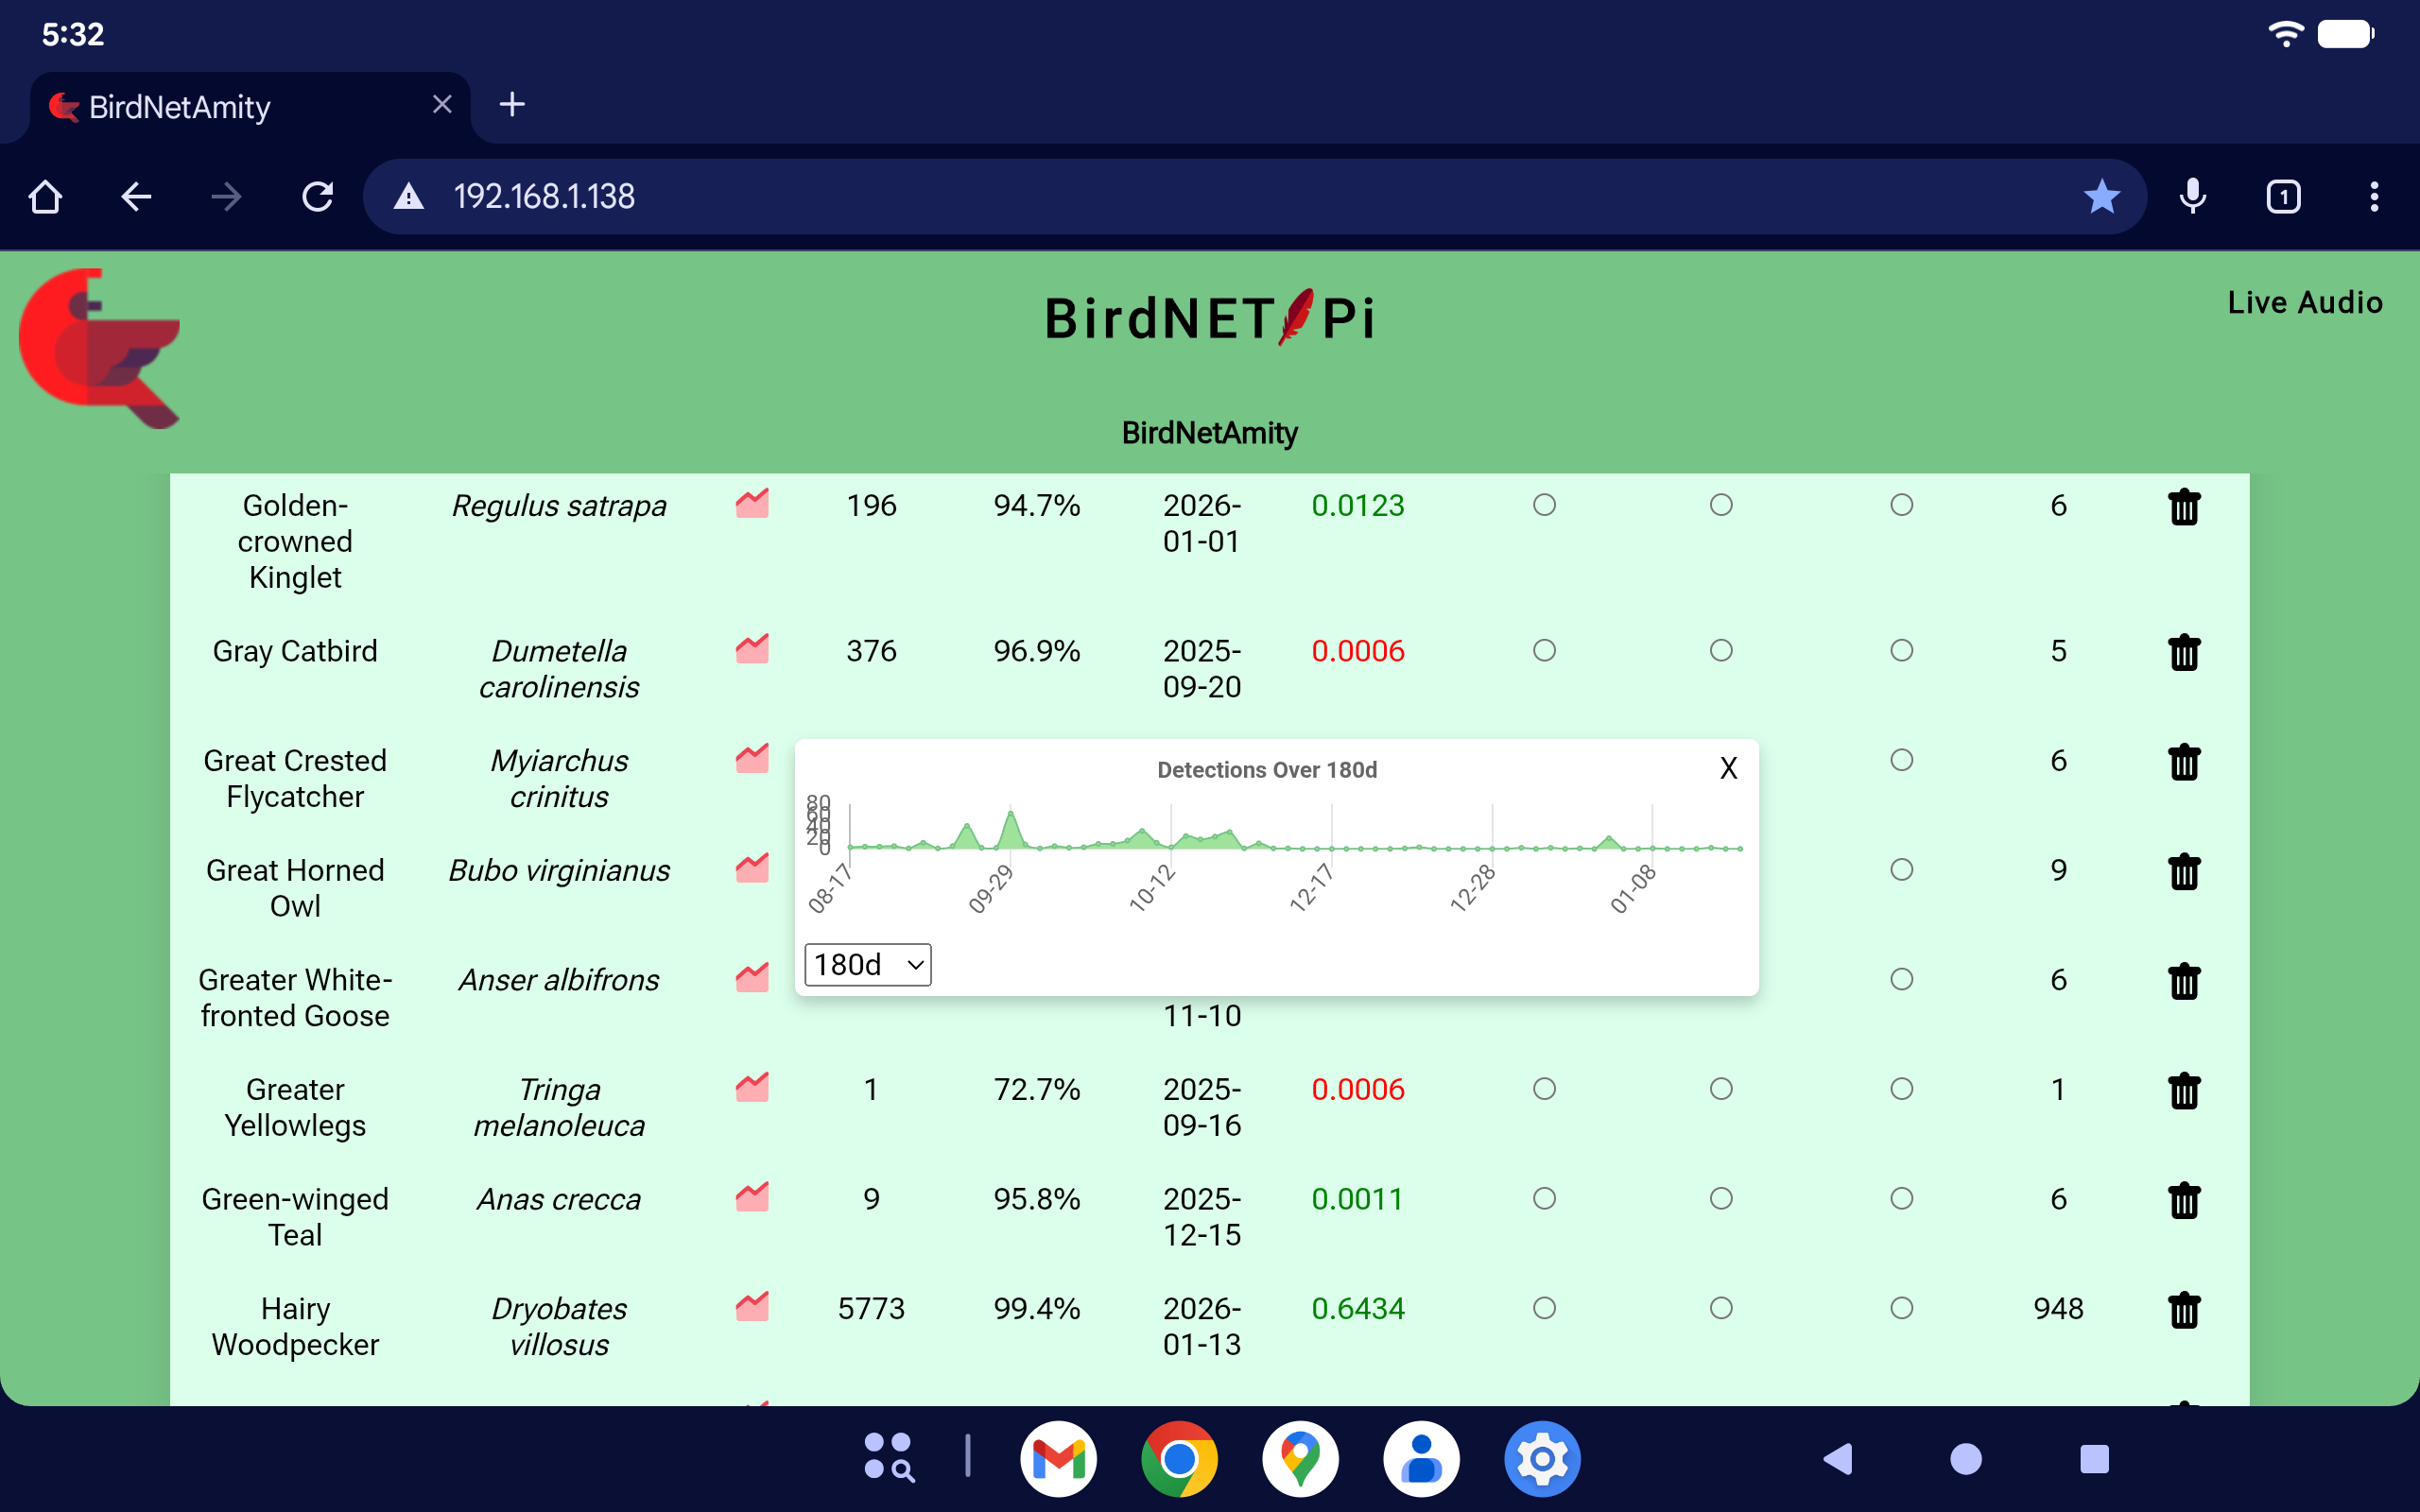Open Gmail from the taskbar
The image size is (2420, 1512).
click(x=1058, y=1459)
